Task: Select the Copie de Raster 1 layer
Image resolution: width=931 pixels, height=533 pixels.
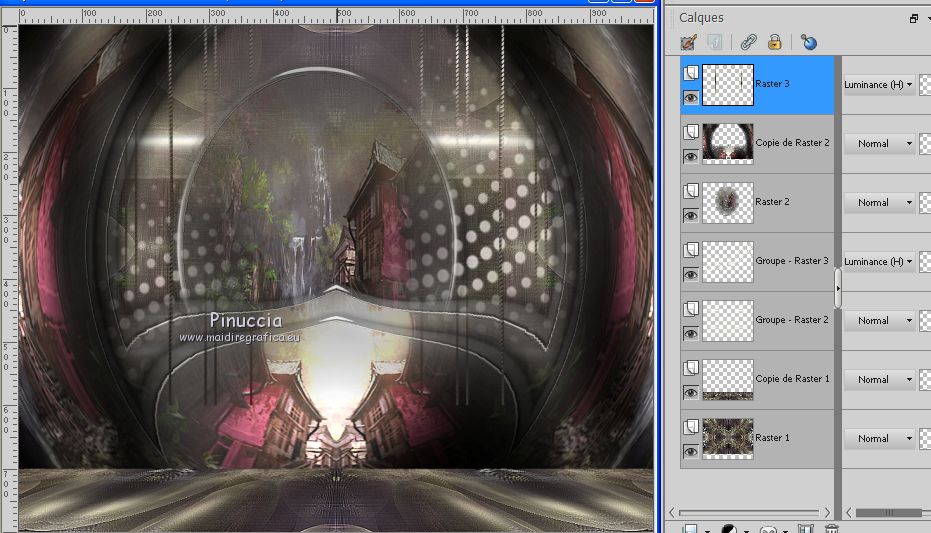Action: click(792, 379)
